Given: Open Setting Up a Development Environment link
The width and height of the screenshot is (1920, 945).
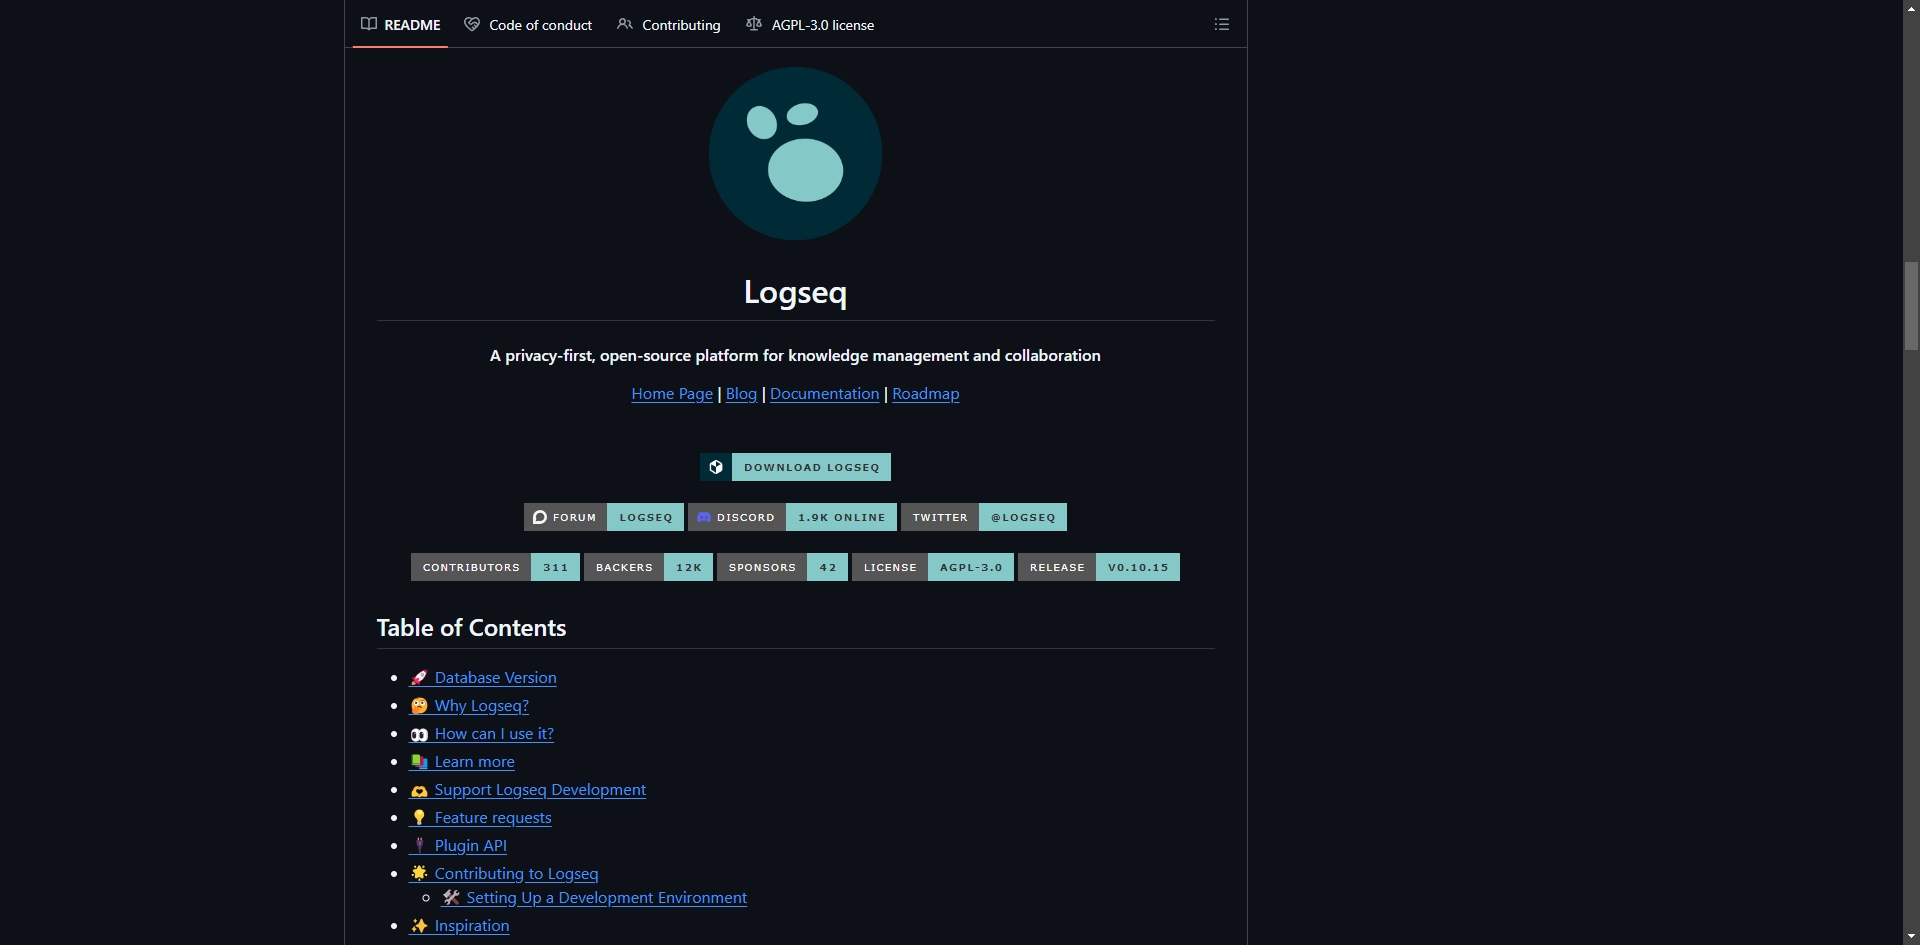Looking at the screenshot, I should tap(594, 898).
